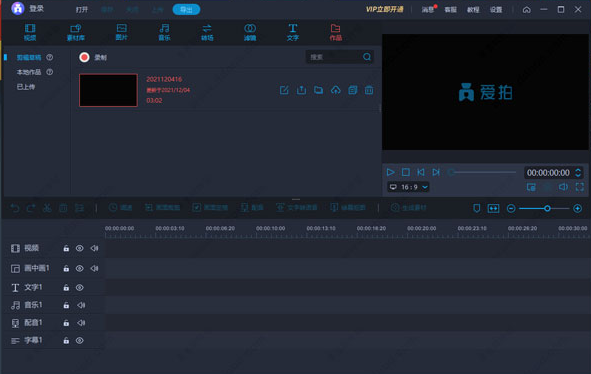Click the VIP立即开通 link
Screen dimensions: 591x374
[x=384, y=9]
